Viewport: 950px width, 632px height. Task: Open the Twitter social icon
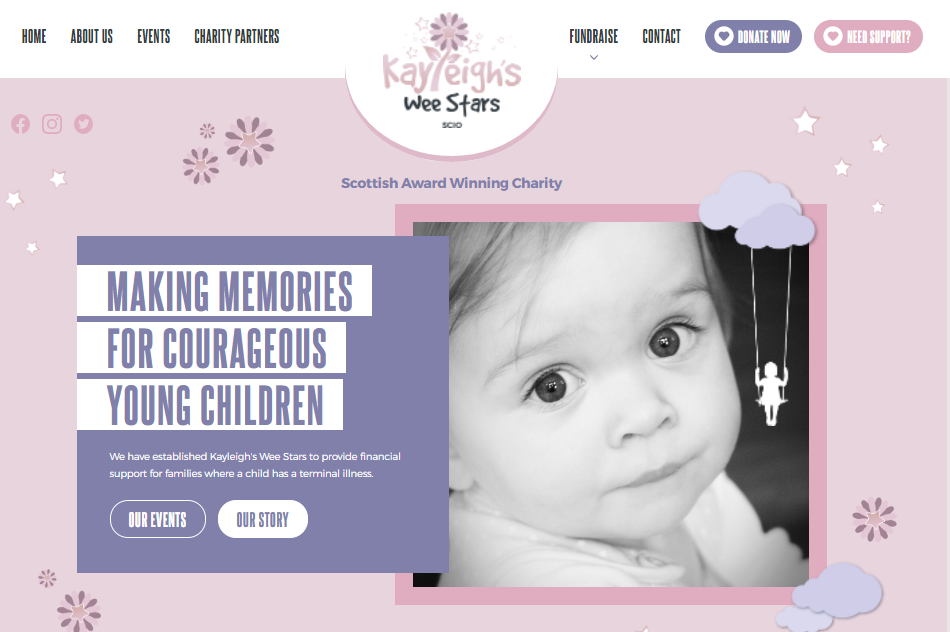(84, 124)
